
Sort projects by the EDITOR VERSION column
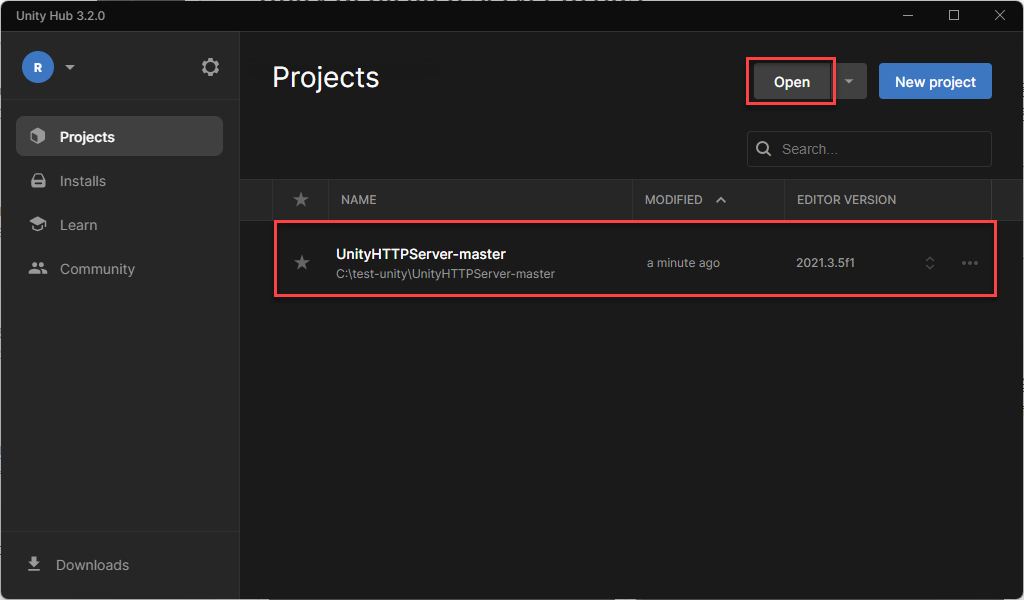coord(846,200)
